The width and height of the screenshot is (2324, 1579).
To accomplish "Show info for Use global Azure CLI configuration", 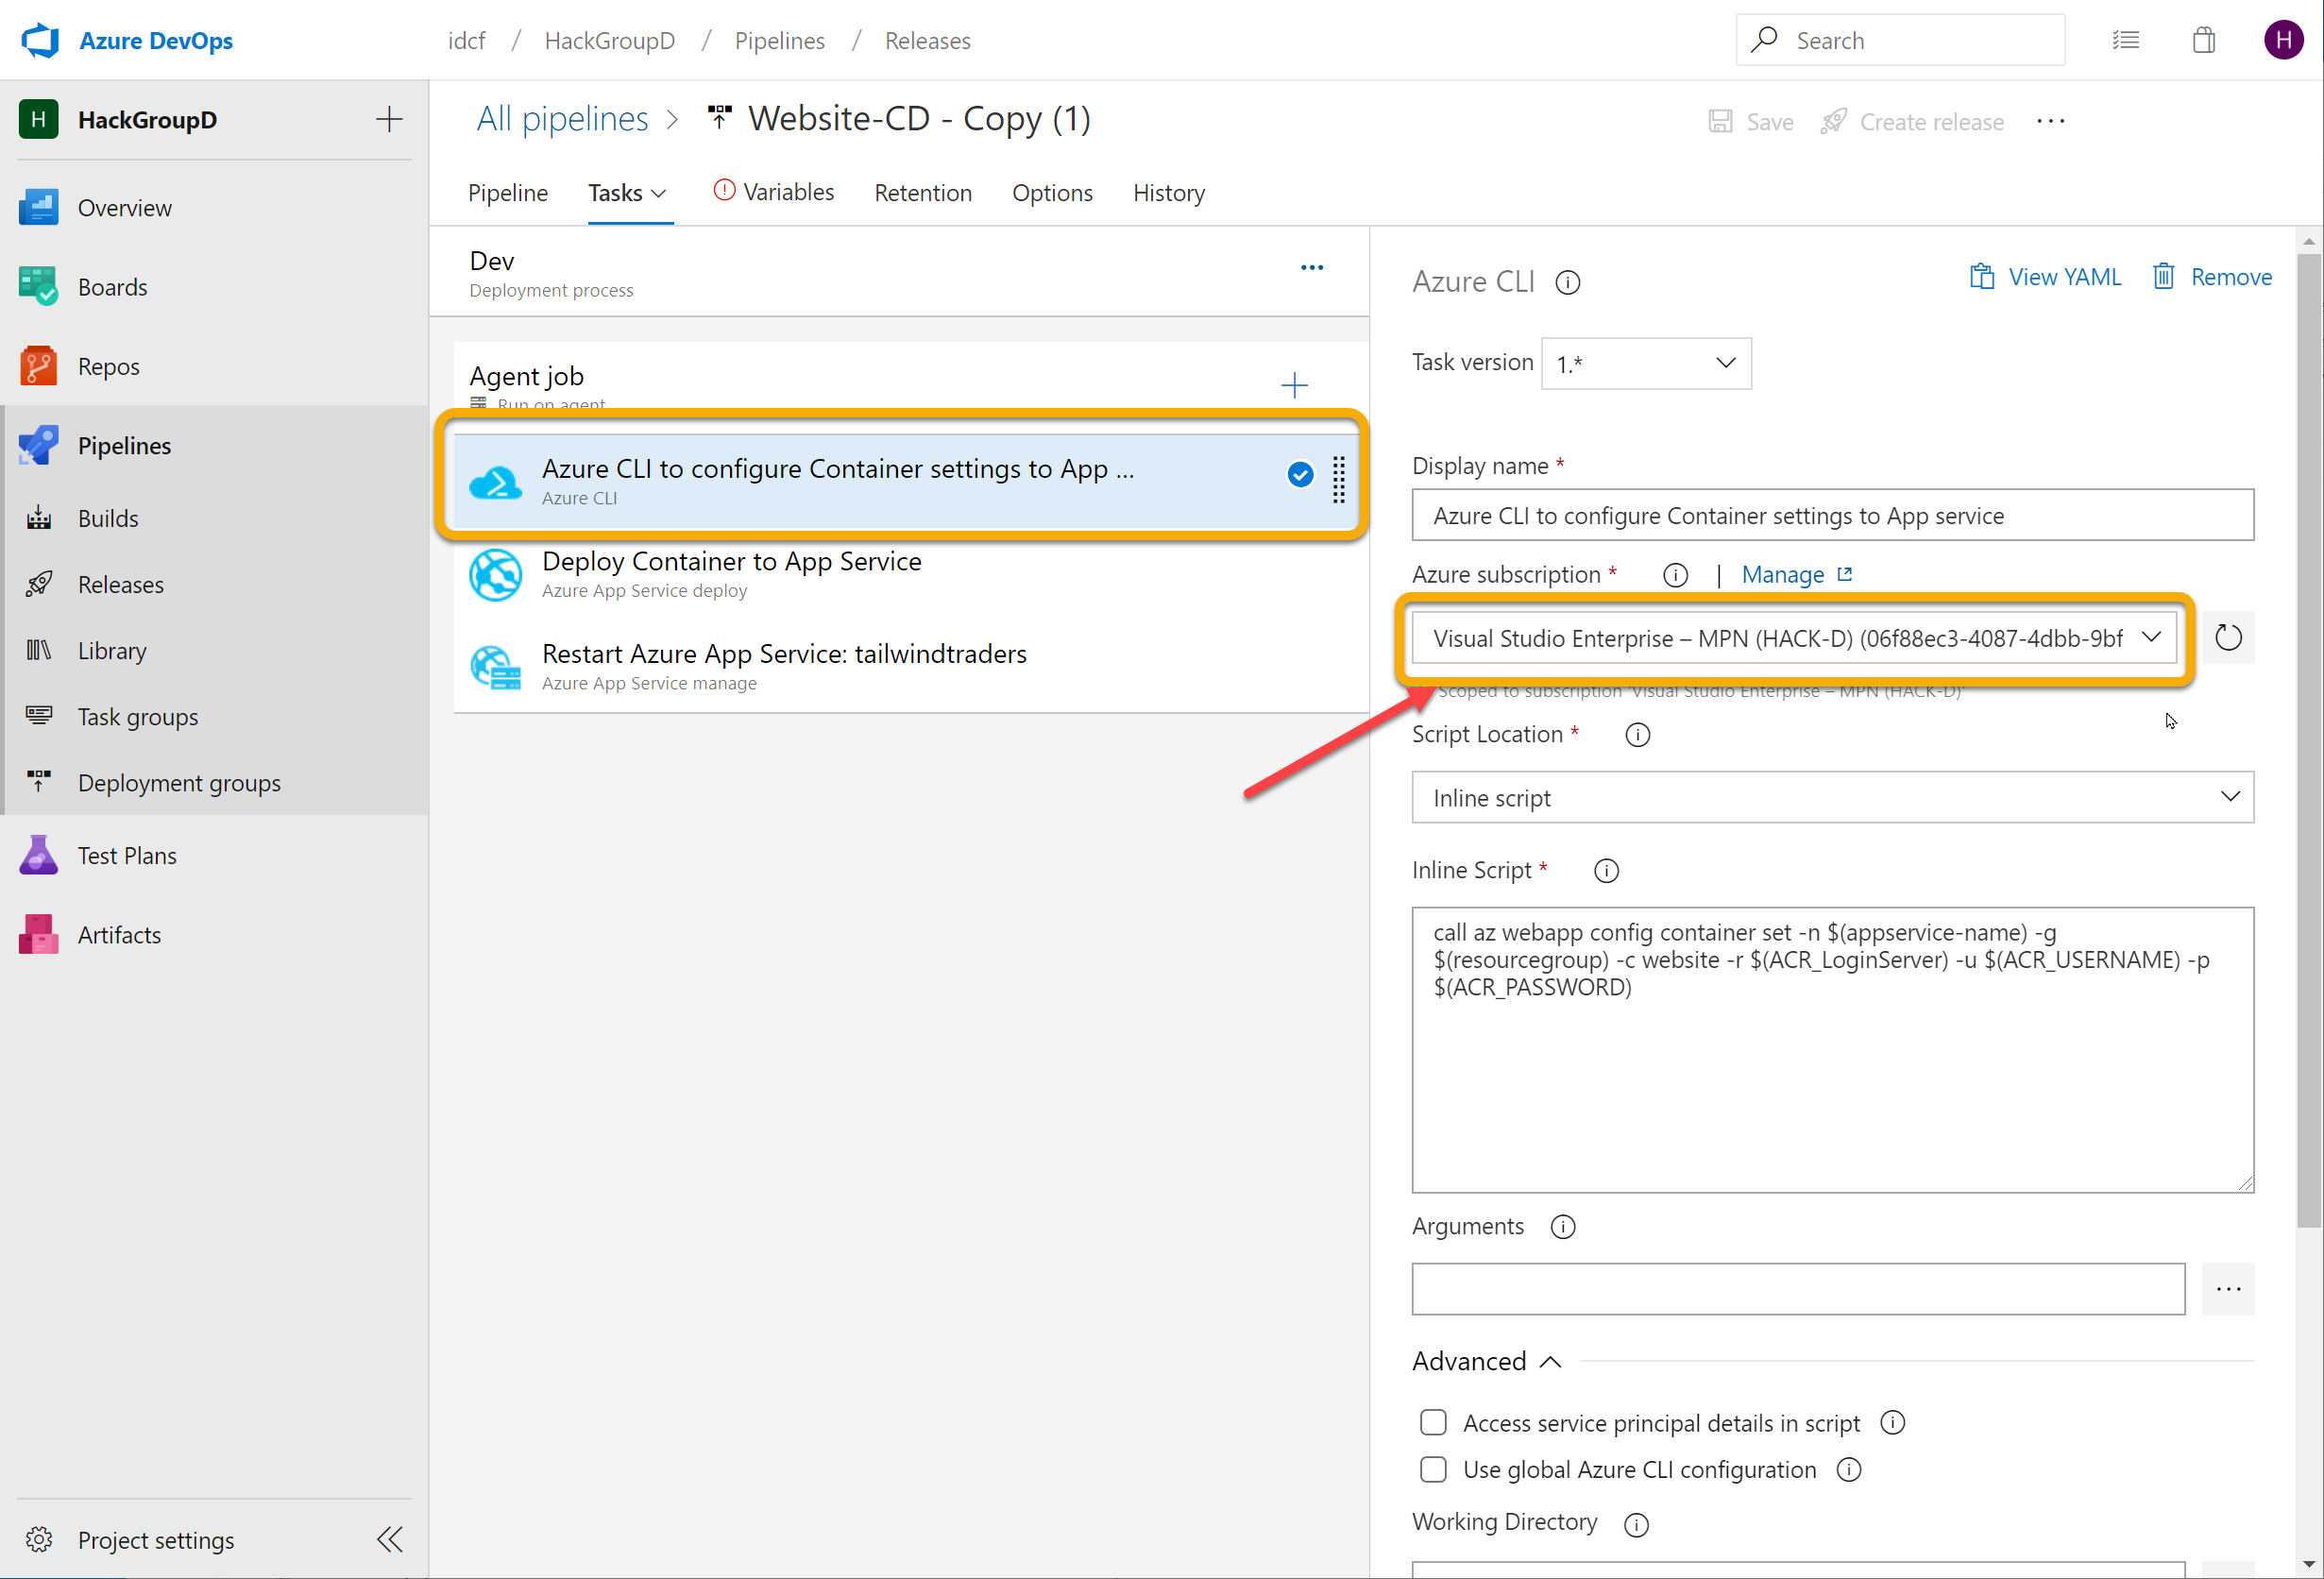I will 1849,1469.
